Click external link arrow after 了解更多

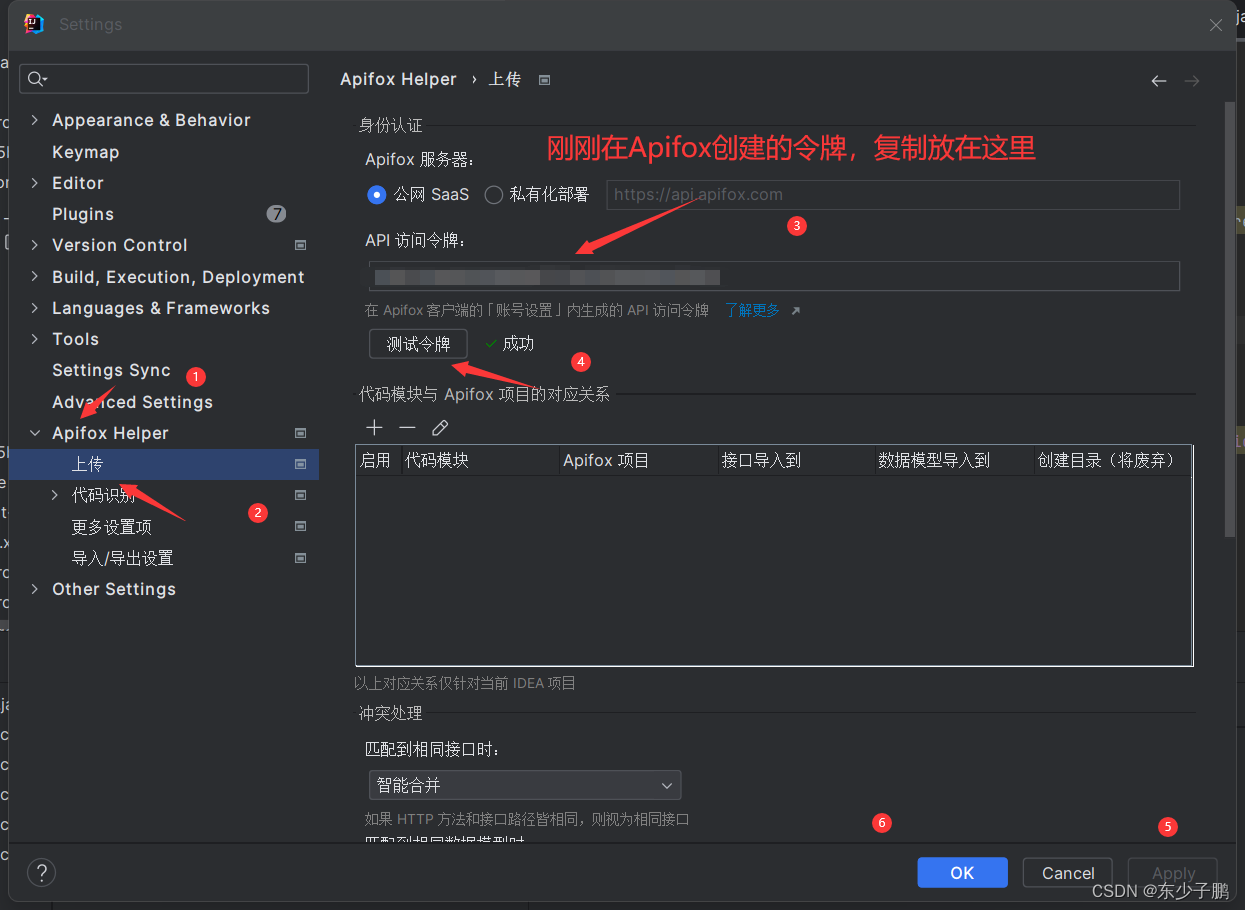click(x=795, y=311)
